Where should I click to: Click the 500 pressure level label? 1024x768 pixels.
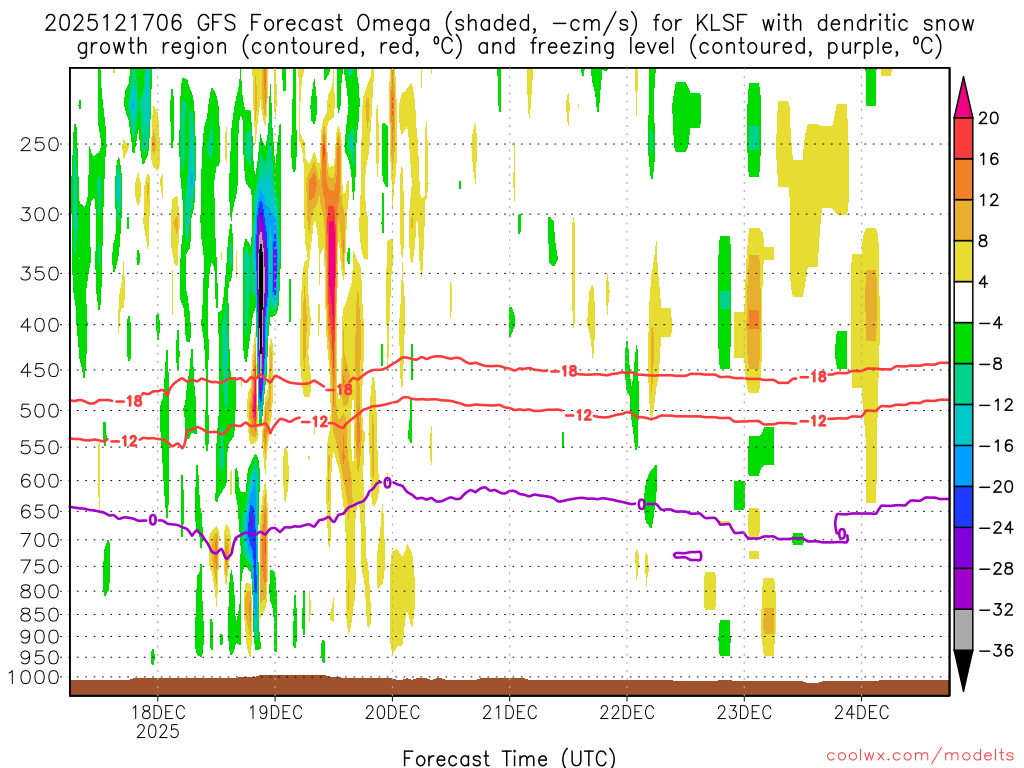40,411
